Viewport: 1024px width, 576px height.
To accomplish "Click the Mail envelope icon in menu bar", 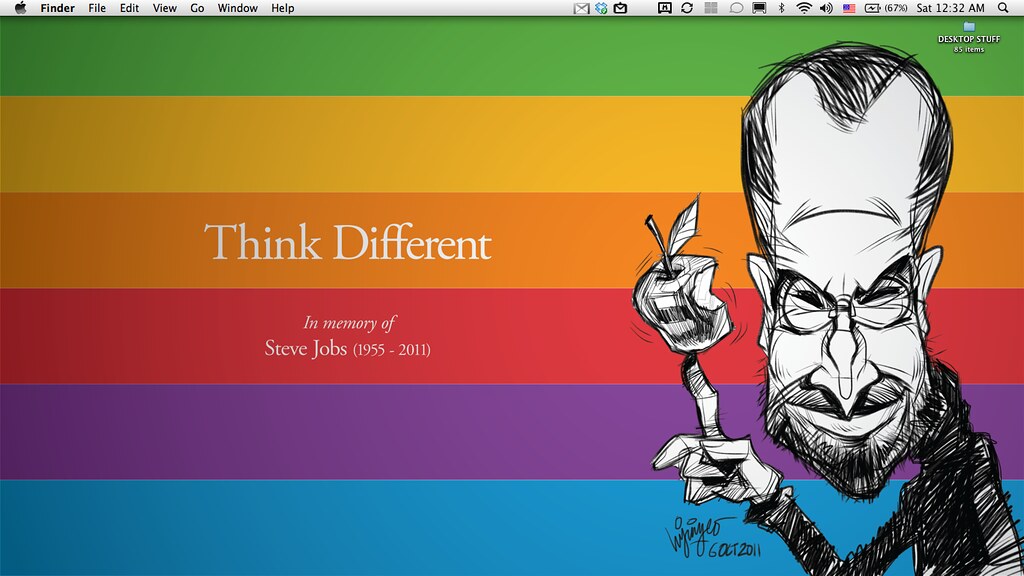I will [582, 8].
